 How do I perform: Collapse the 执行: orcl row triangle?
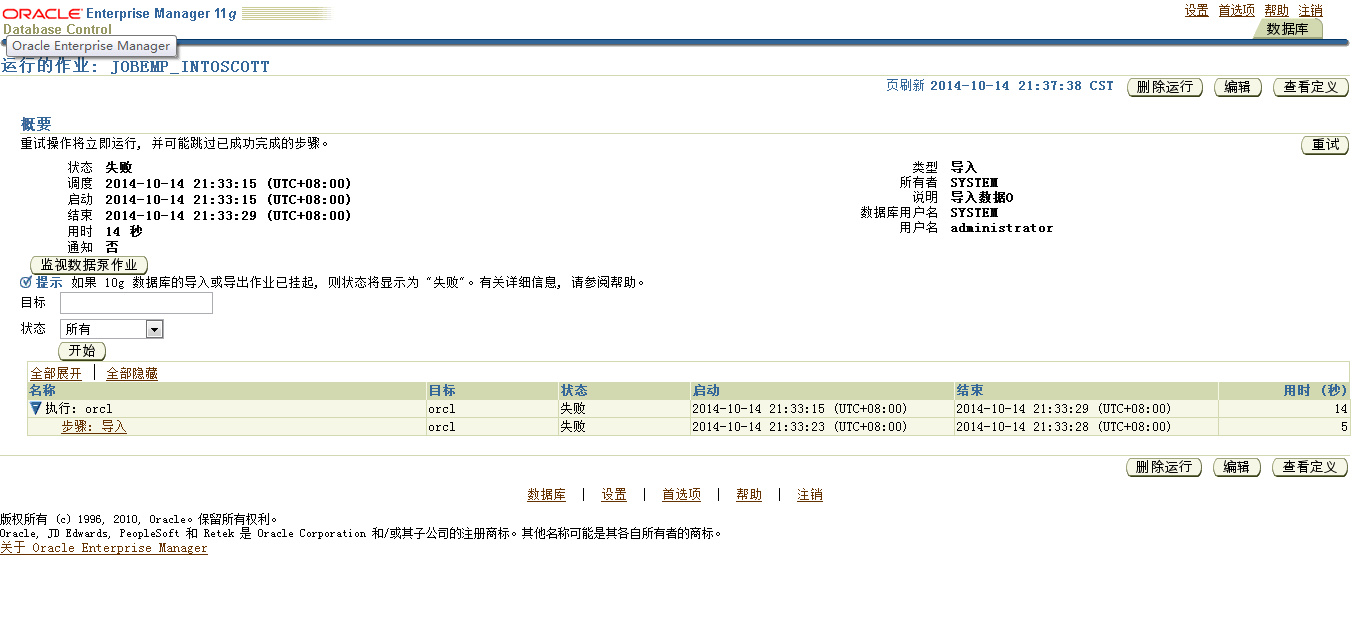pyautogui.click(x=35, y=408)
